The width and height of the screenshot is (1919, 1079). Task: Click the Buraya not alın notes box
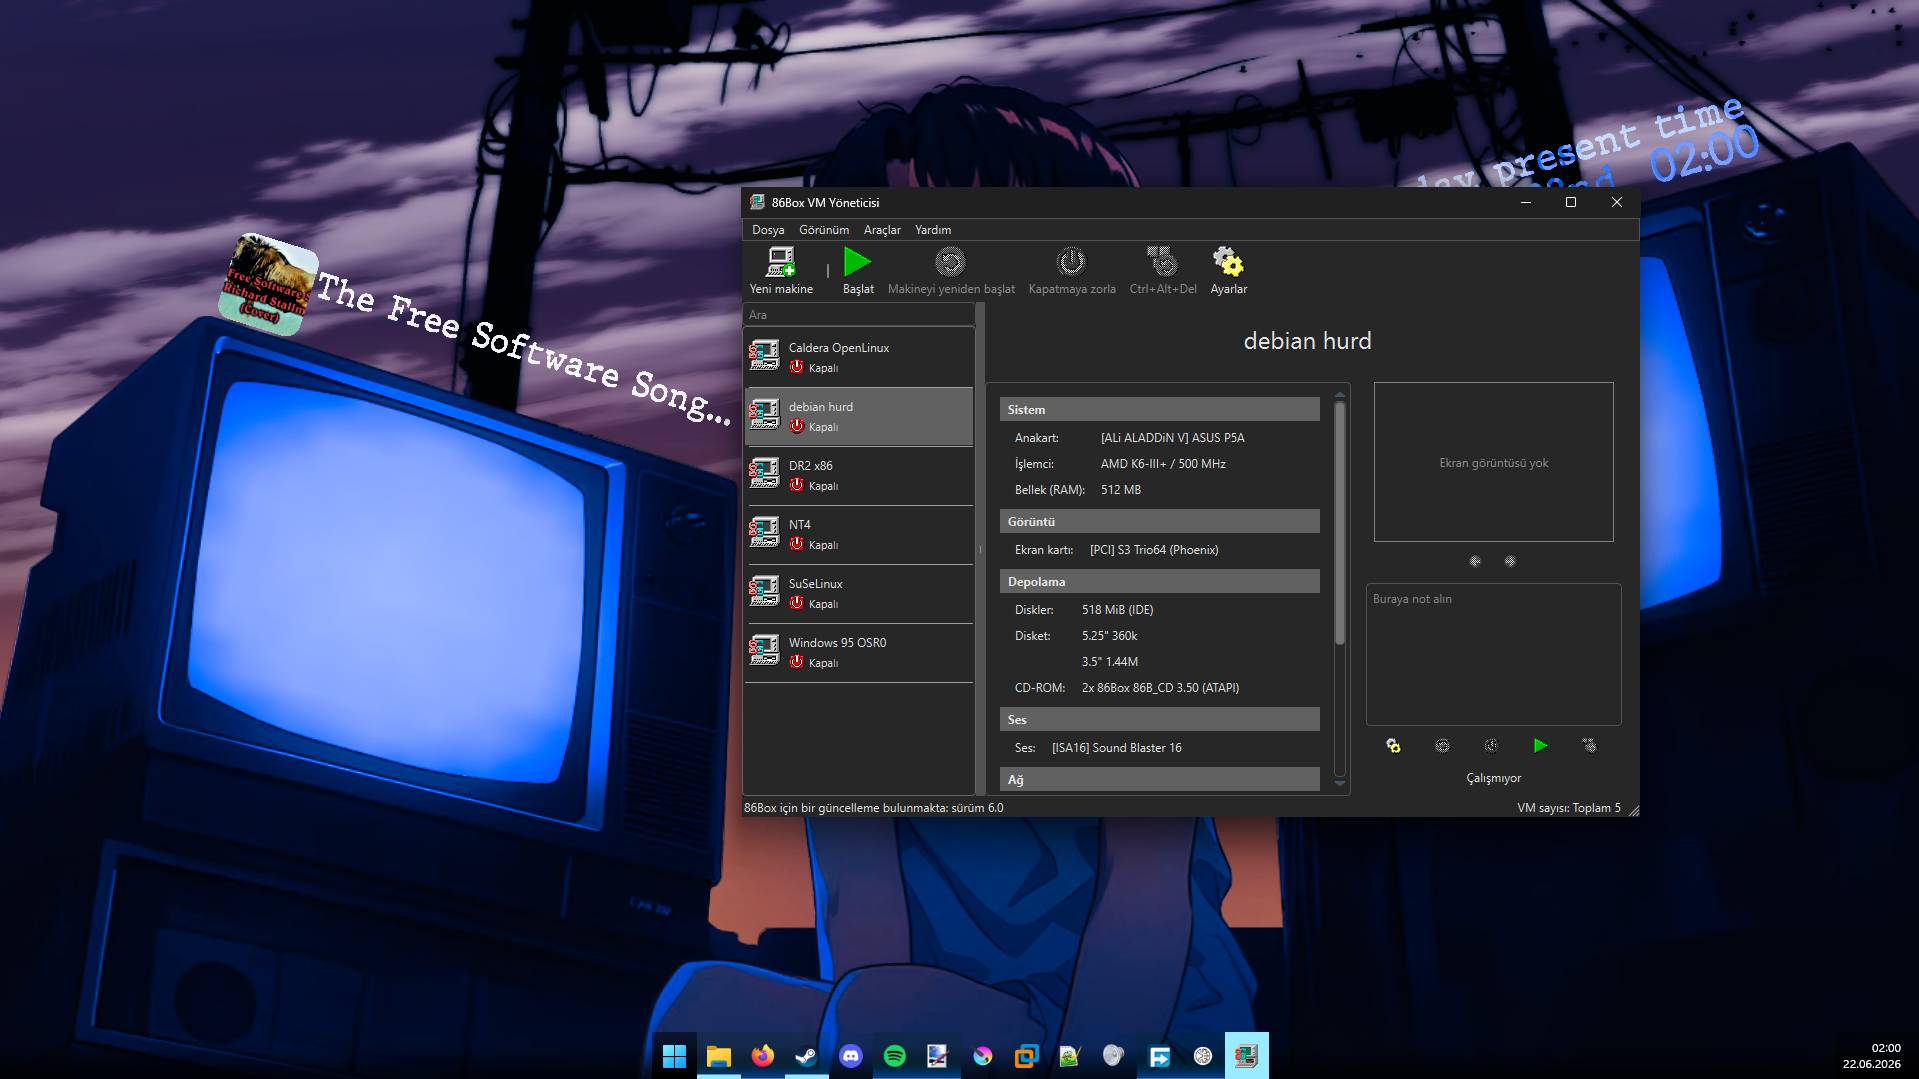pos(1493,655)
